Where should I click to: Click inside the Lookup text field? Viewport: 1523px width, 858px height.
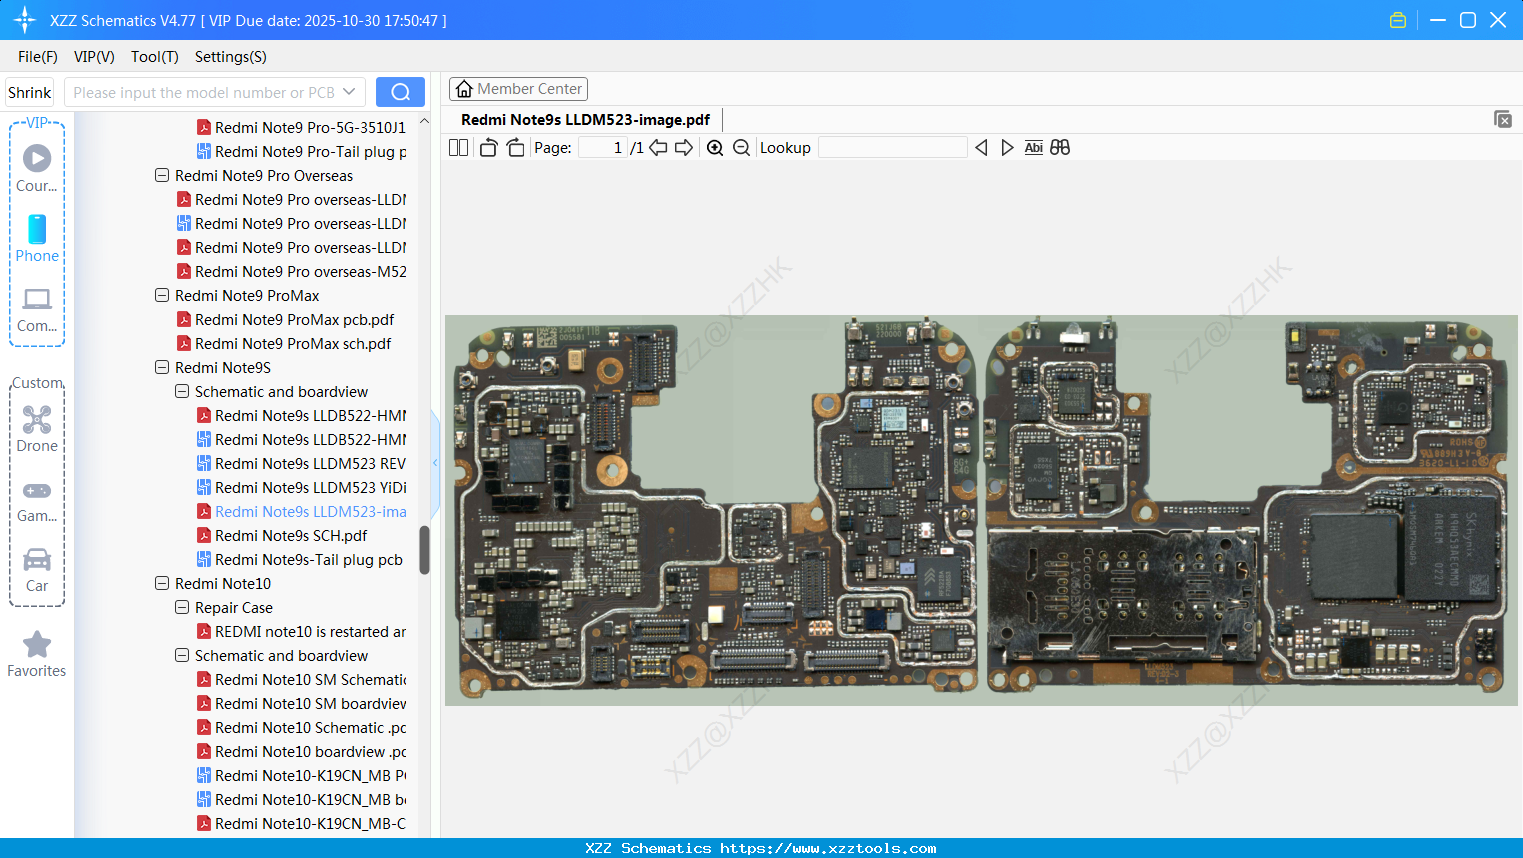(x=891, y=147)
